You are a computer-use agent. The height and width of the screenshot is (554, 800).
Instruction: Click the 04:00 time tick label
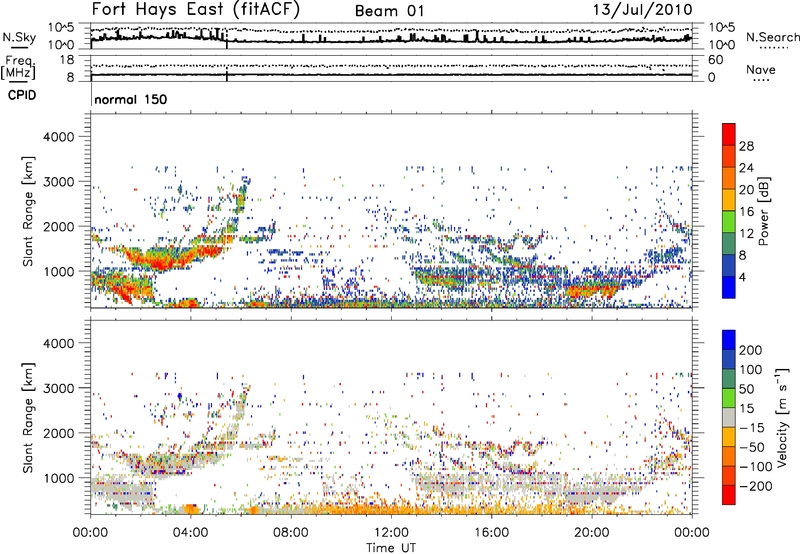[x=190, y=533]
